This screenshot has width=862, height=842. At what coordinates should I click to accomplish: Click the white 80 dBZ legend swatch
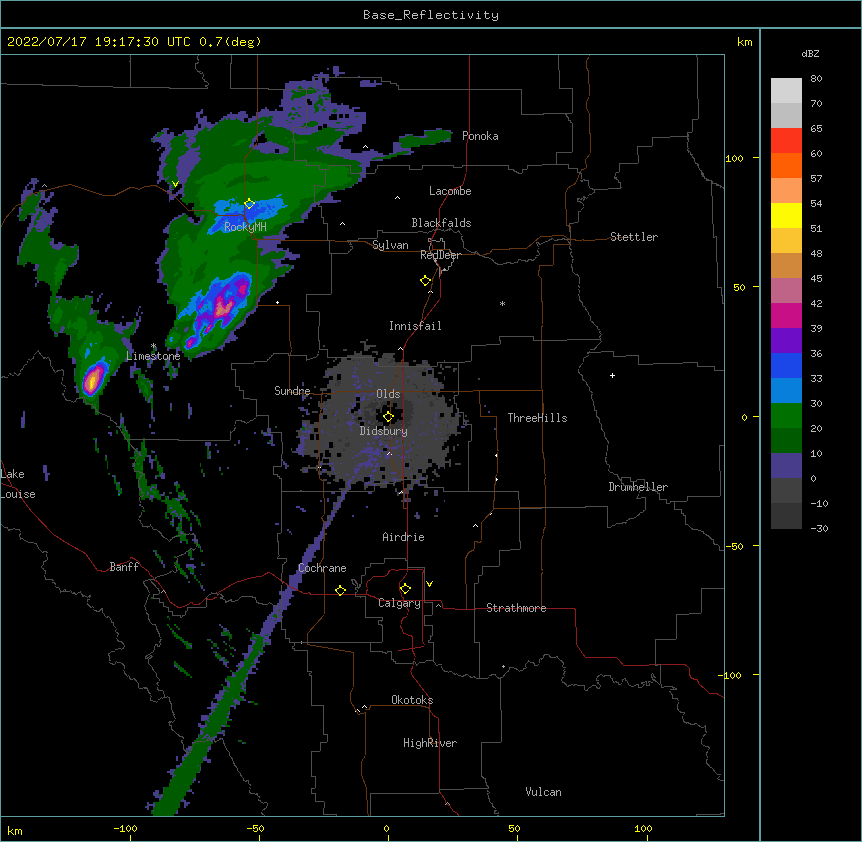786,90
